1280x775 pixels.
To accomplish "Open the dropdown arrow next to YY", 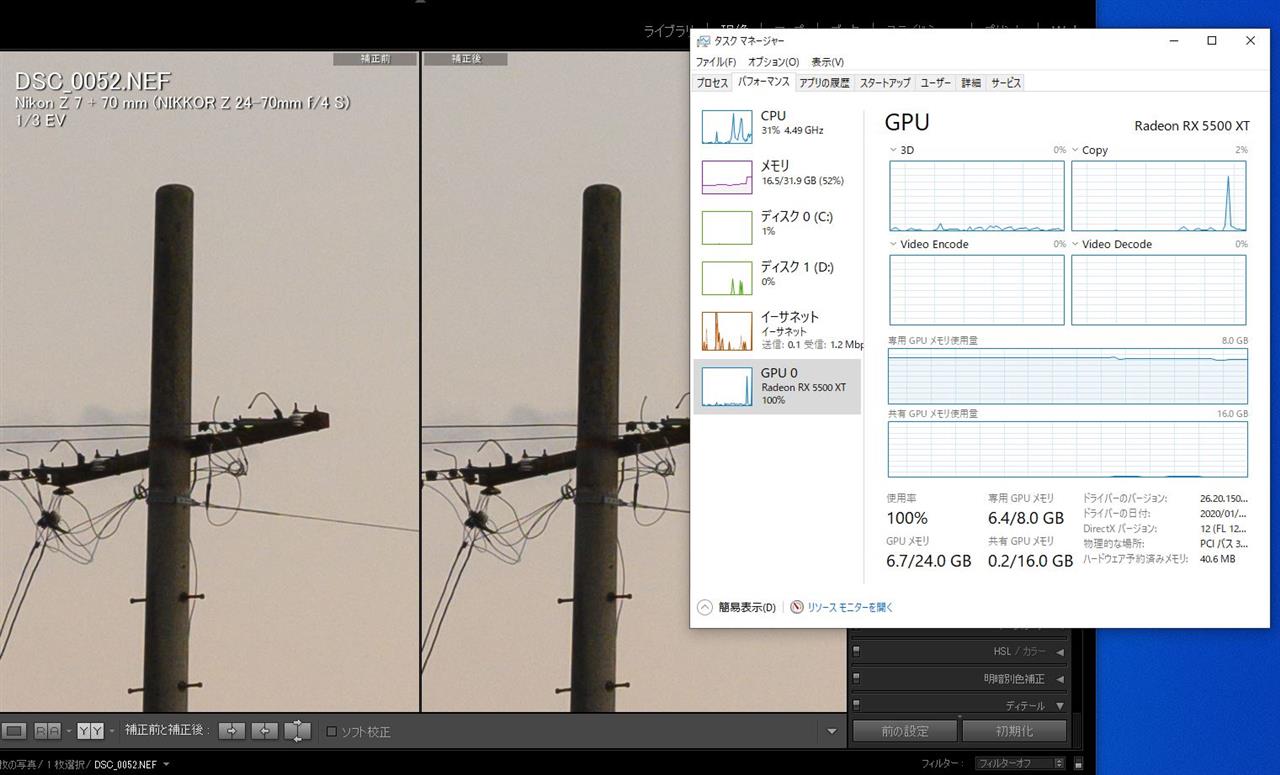I will pos(112,731).
